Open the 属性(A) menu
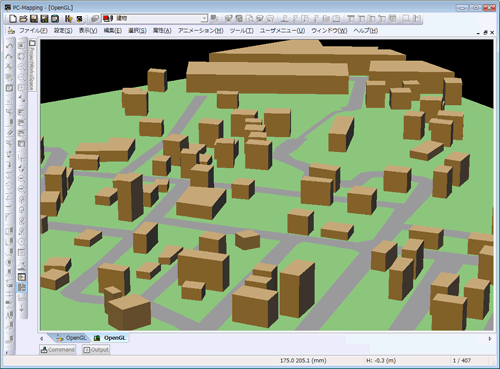500x369 pixels. tap(162, 31)
